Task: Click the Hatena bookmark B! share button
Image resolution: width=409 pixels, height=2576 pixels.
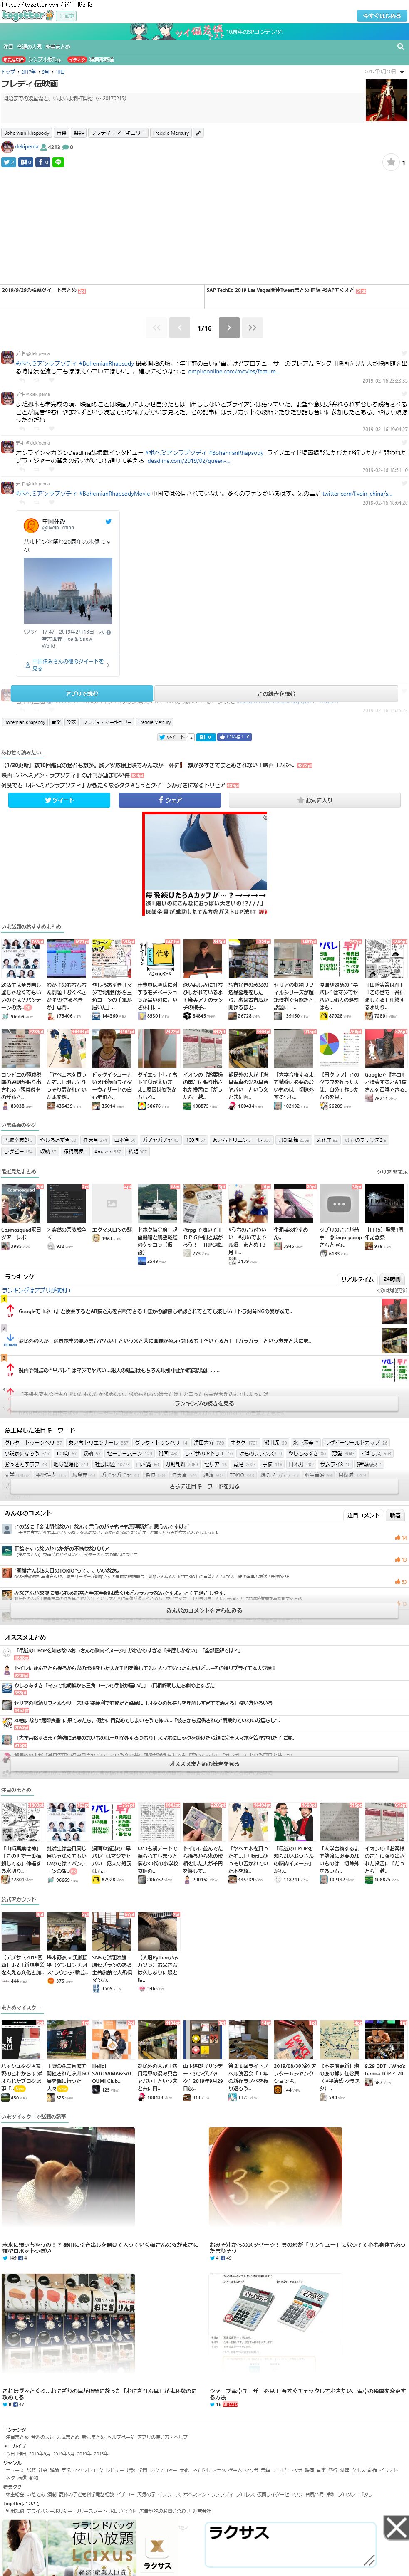Action: pos(25,162)
